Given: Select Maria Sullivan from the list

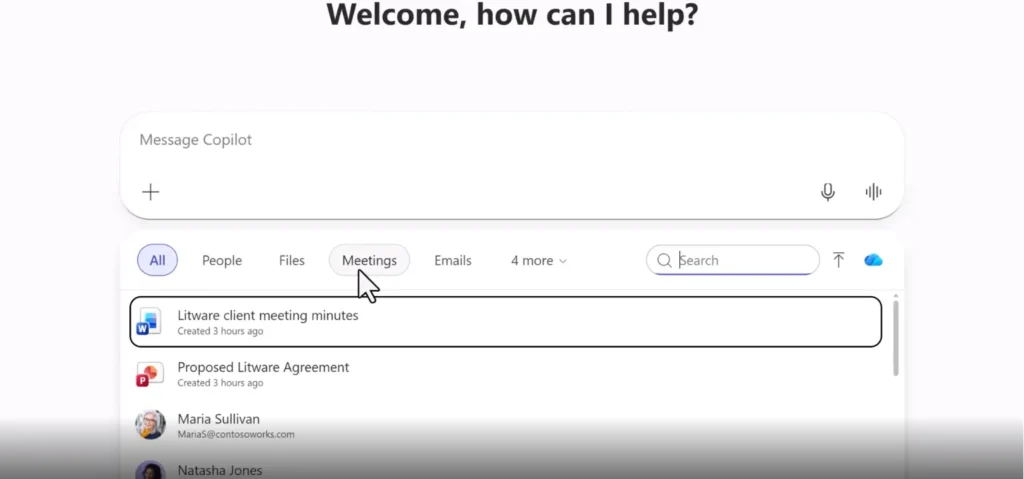Looking at the screenshot, I should click(x=505, y=425).
